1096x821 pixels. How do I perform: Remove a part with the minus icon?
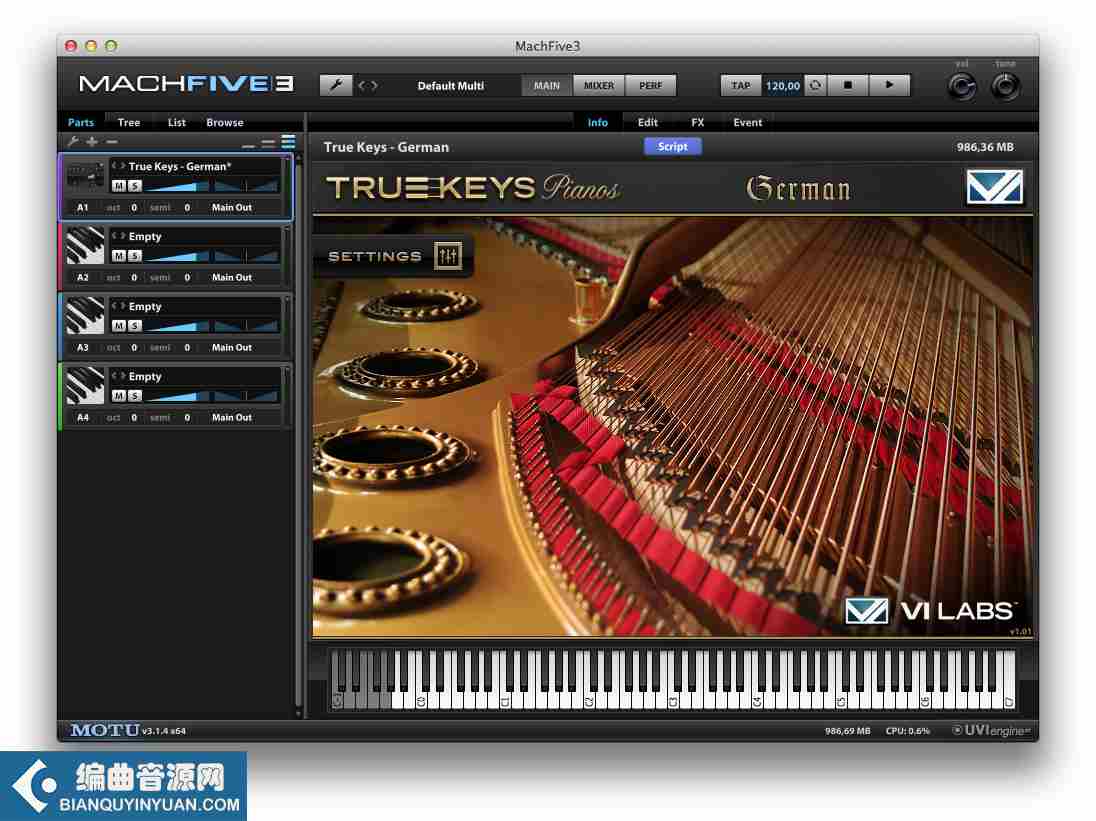[111, 142]
